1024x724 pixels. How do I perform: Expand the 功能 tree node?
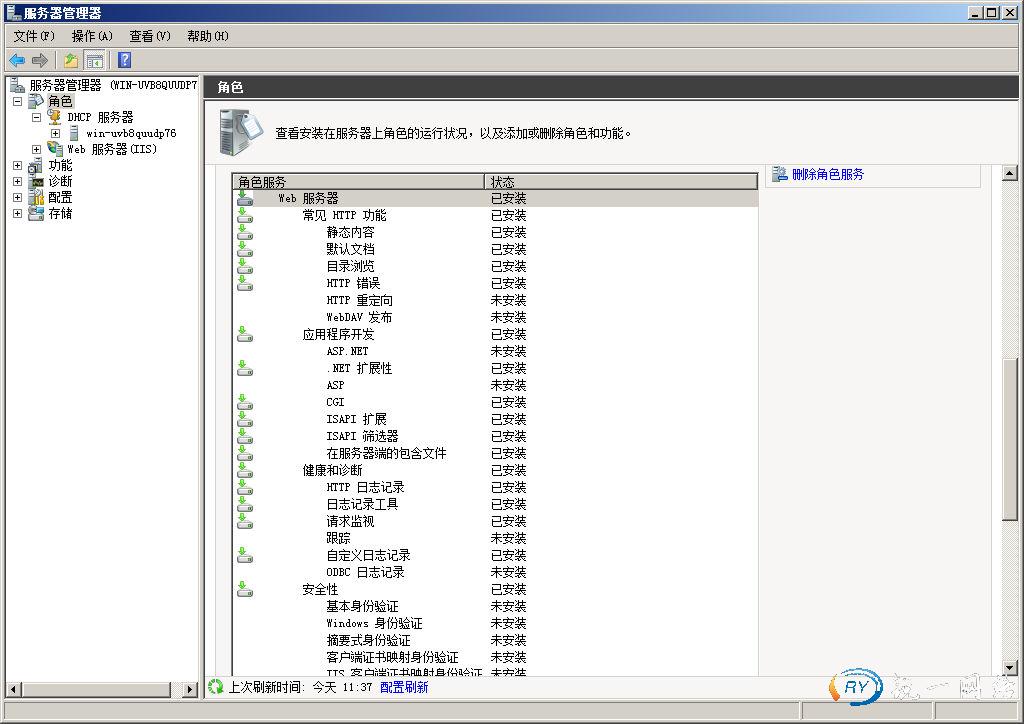click(17, 165)
